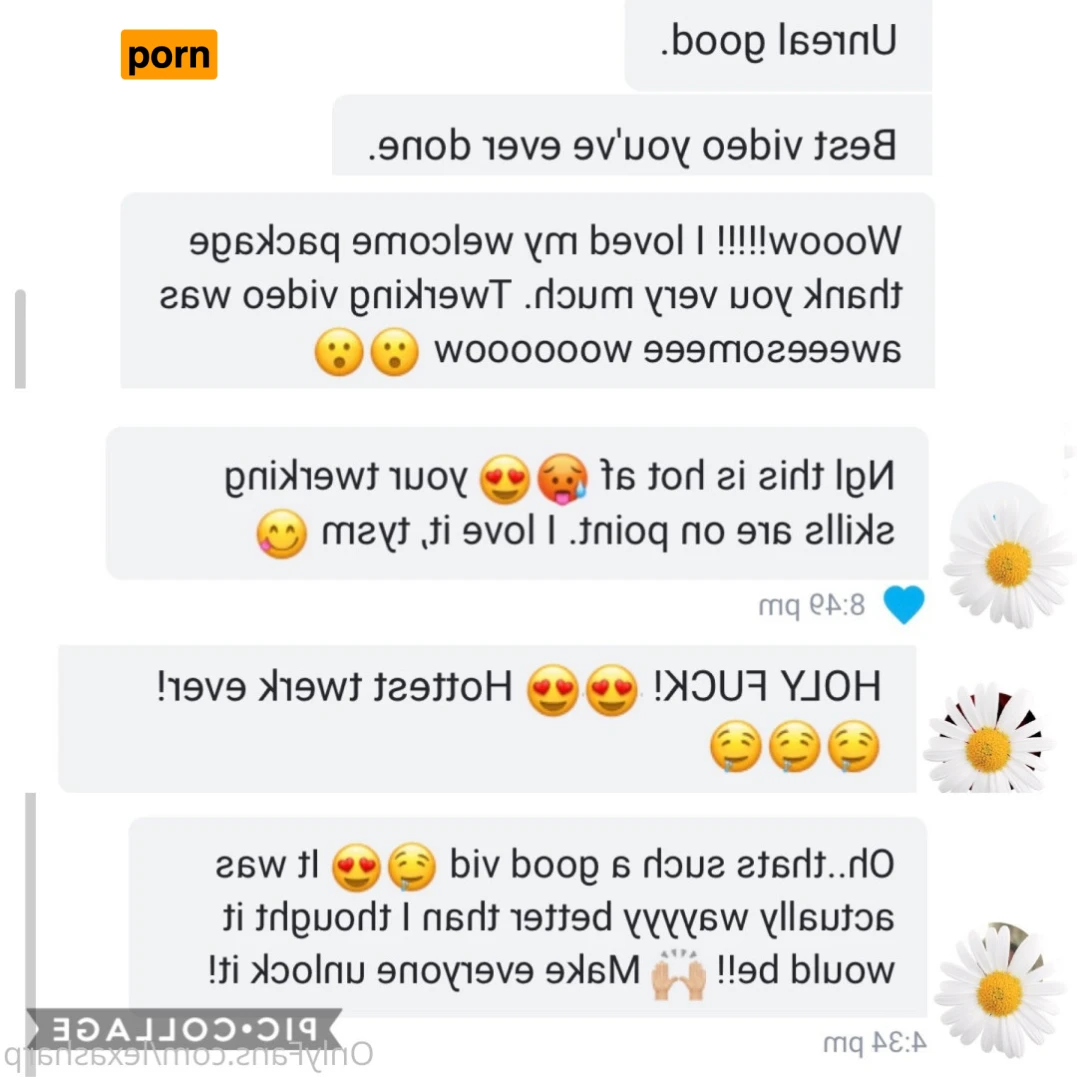Click the raised hands emoji

tap(678, 973)
